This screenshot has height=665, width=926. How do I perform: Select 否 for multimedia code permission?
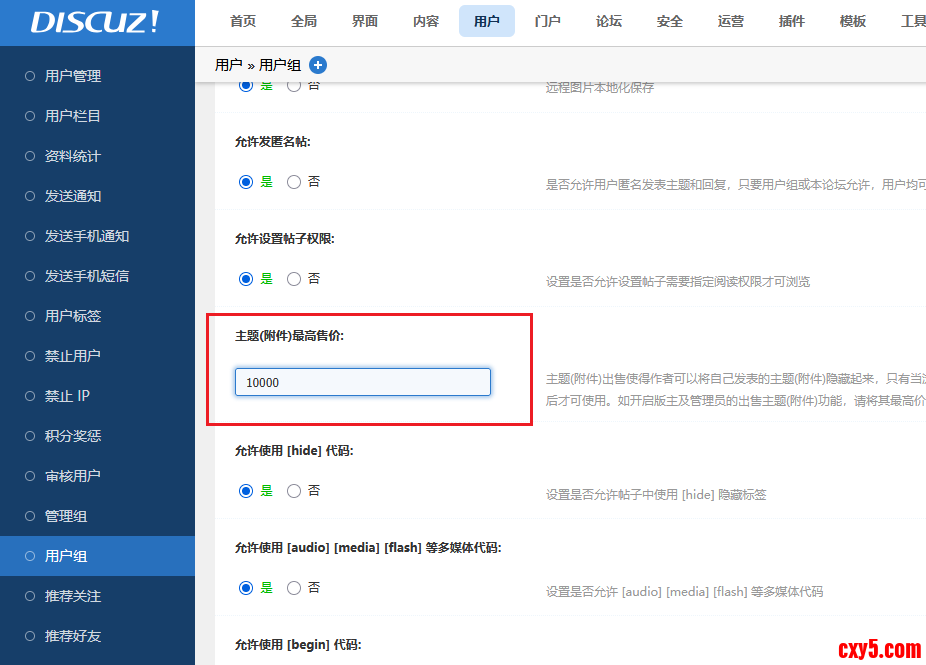pyautogui.click(x=293, y=587)
